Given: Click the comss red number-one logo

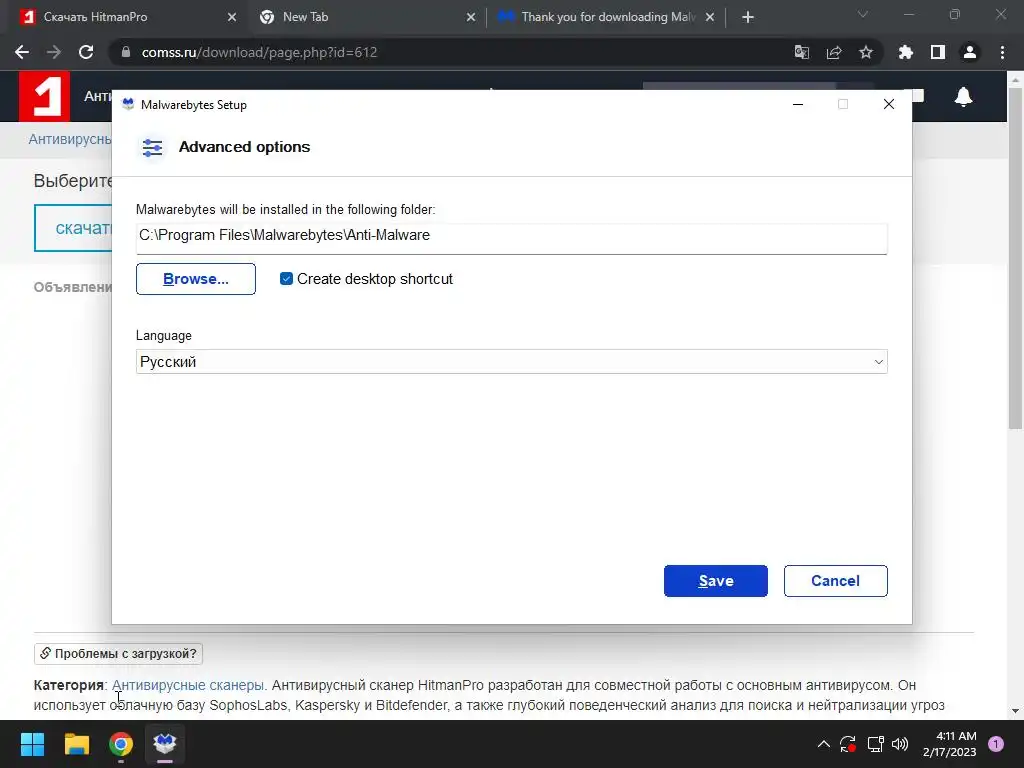Looking at the screenshot, I should (44, 97).
